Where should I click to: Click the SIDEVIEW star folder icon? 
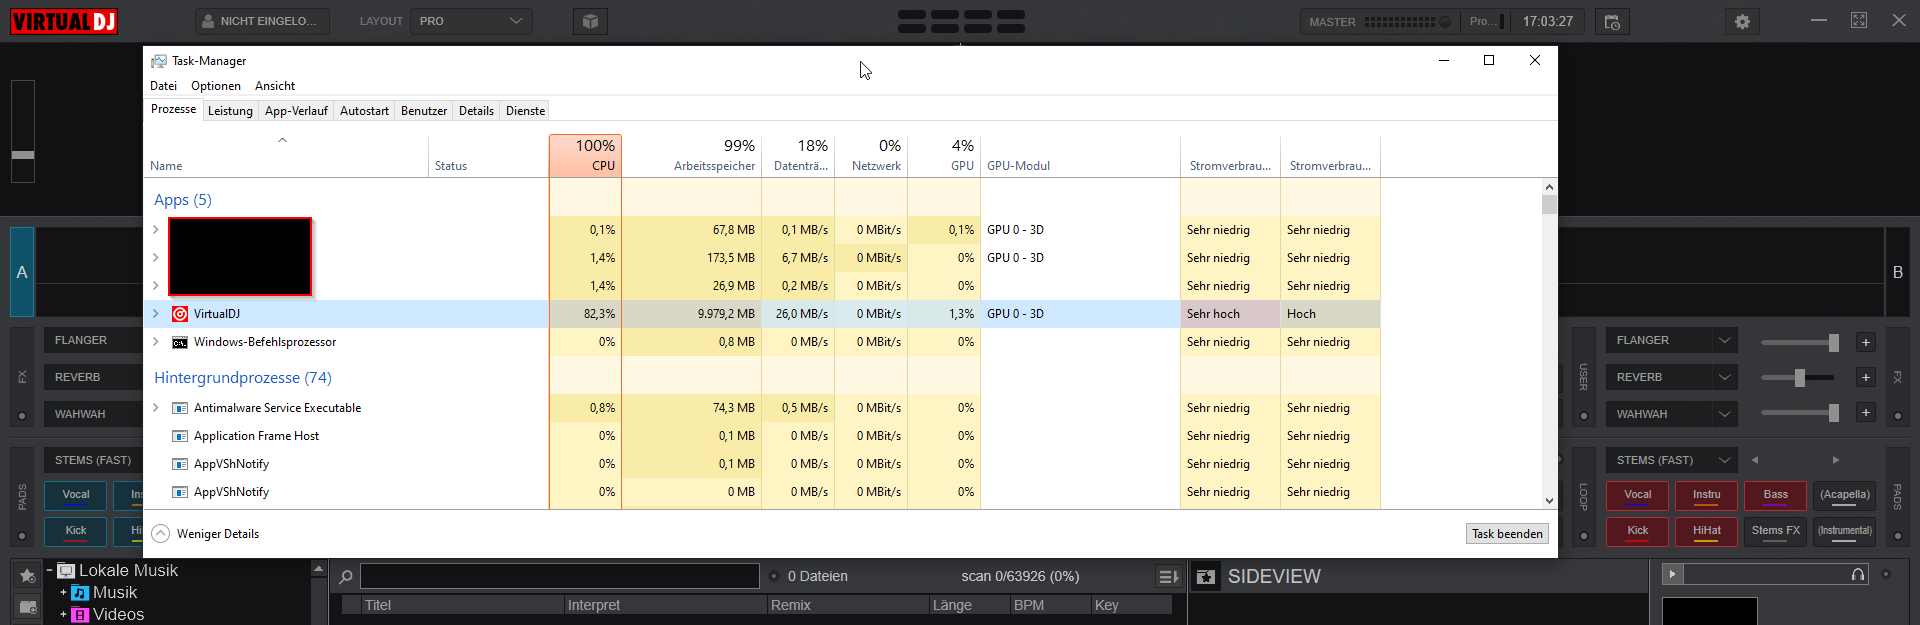point(1207,577)
